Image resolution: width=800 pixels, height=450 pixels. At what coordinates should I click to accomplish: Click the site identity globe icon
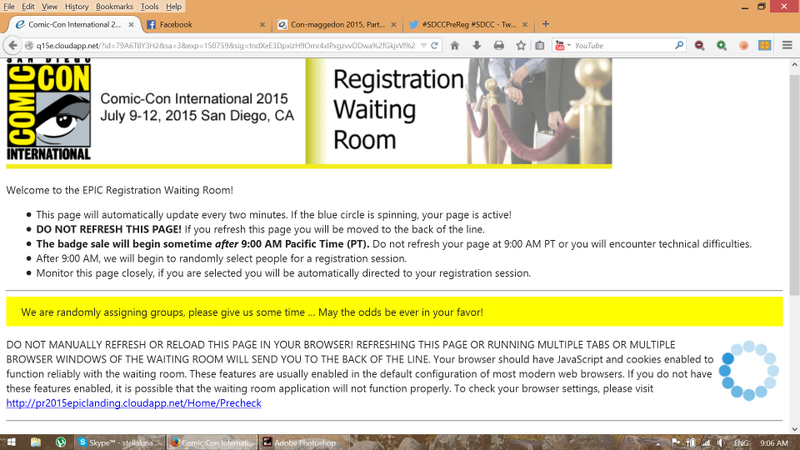29,45
